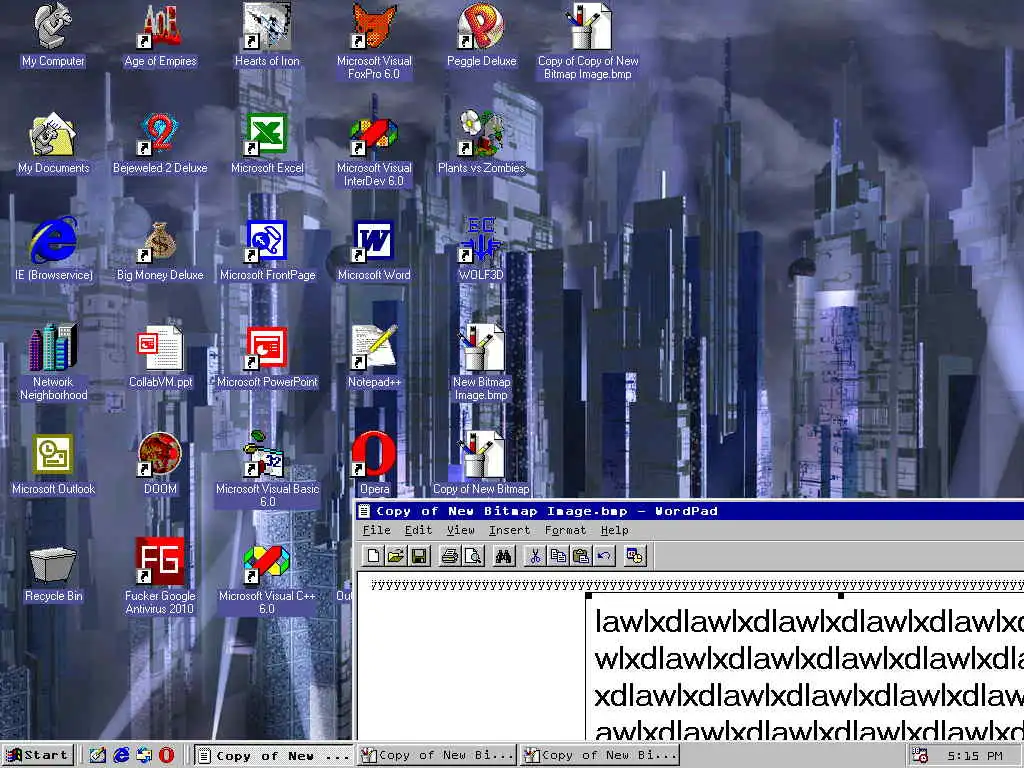1024x768 pixels.
Task: Select Microsoft Visual FoxPro 6.0 icon
Action: point(374,40)
